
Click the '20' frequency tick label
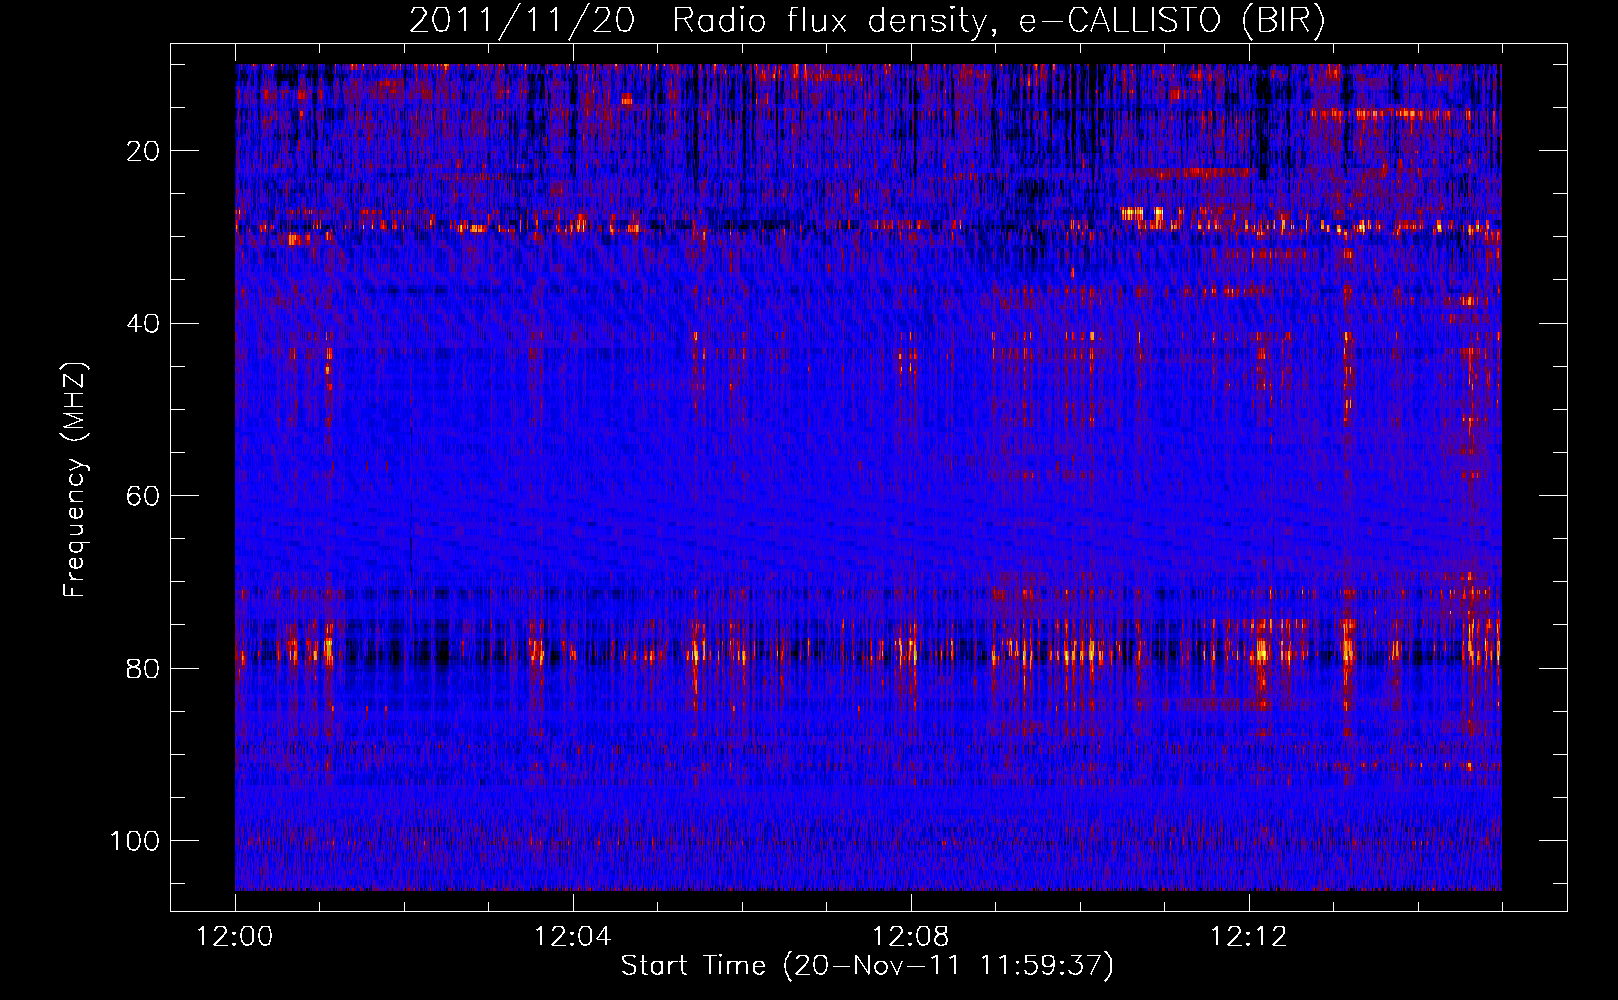click(x=144, y=151)
